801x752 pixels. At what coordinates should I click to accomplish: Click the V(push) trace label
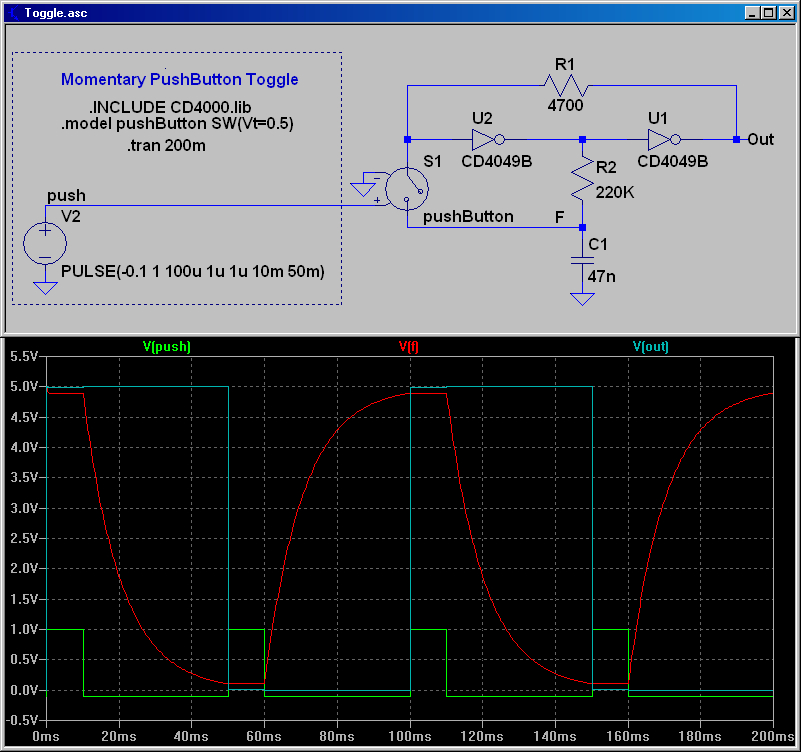point(167,346)
